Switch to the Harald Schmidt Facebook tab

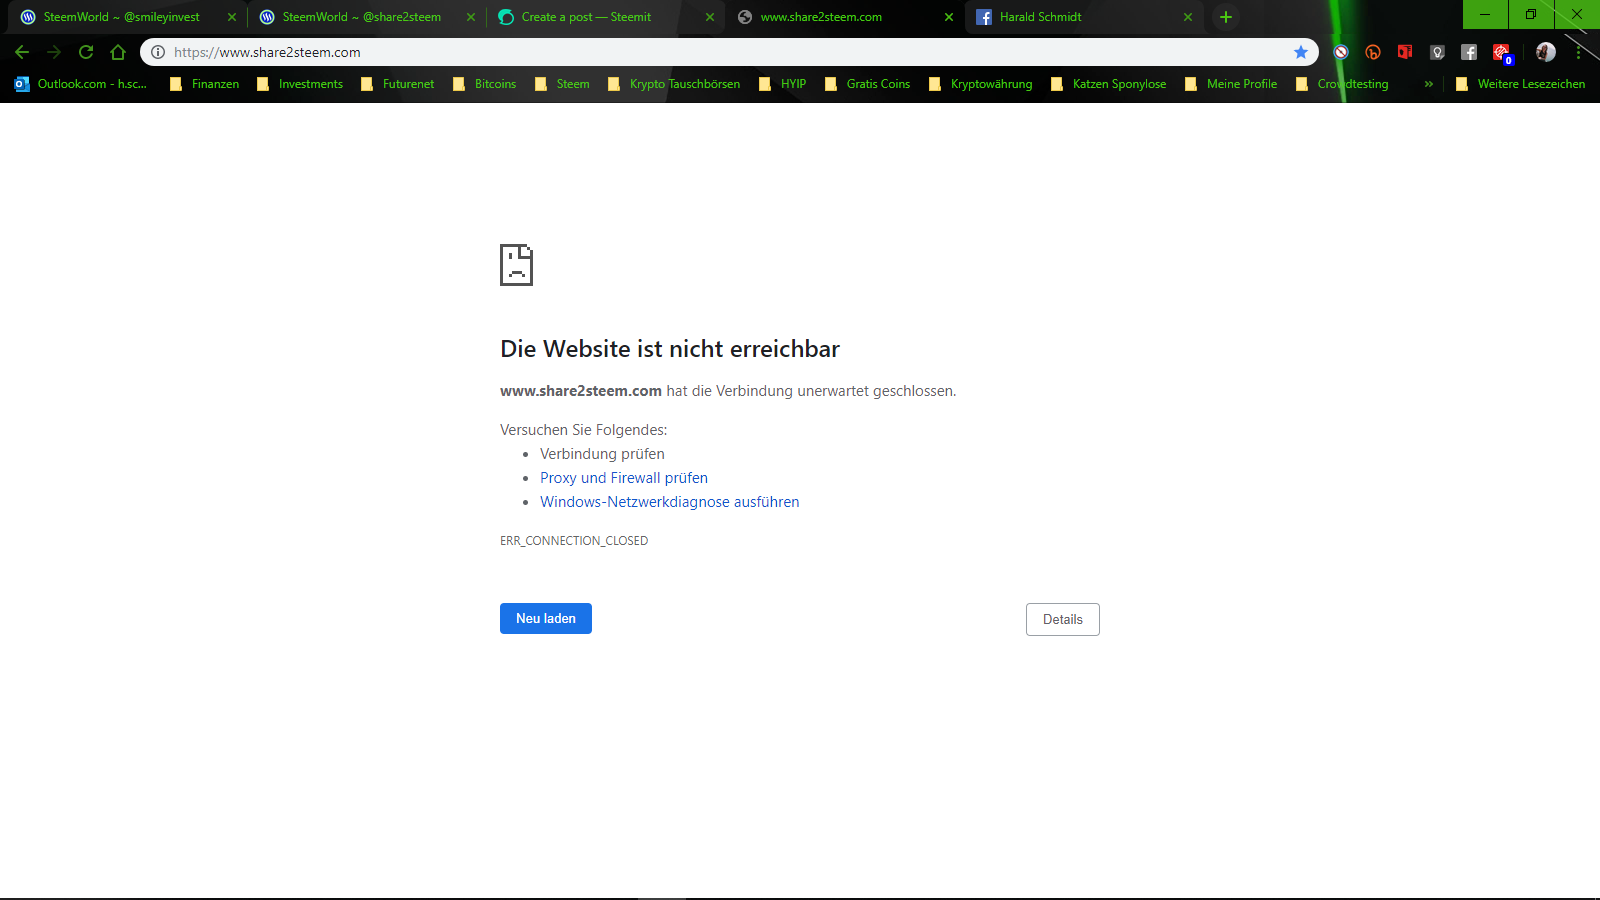point(1040,17)
